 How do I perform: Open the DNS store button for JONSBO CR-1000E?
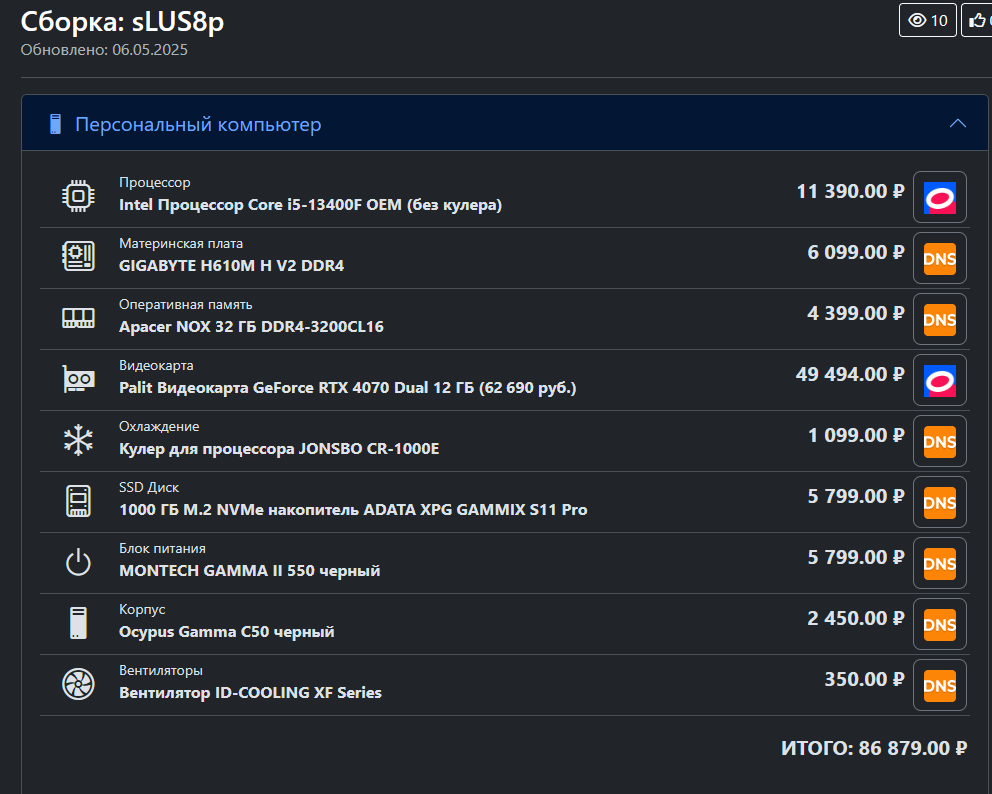pyautogui.click(x=939, y=442)
